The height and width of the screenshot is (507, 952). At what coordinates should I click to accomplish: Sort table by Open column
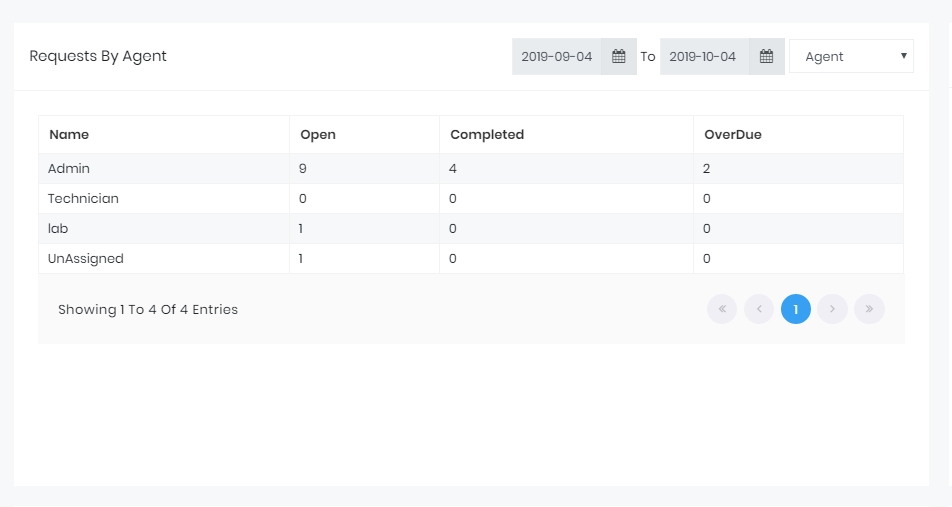point(318,135)
